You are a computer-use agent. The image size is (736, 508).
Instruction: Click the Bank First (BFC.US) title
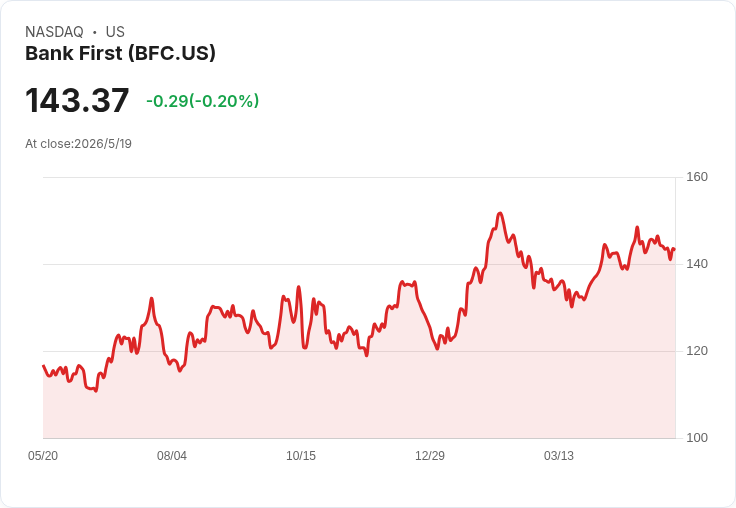[120, 54]
